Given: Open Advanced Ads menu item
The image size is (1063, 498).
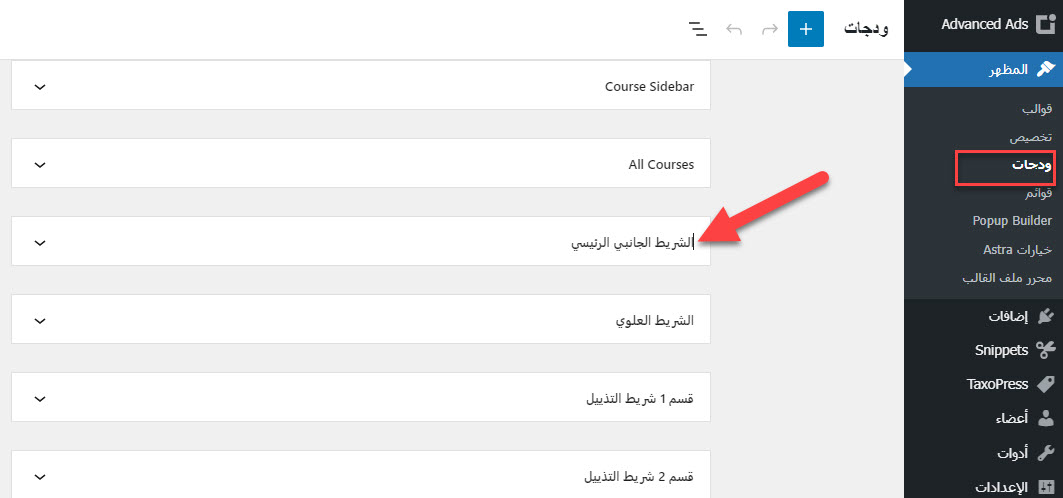Looking at the screenshot, I should (x=984, y=24).
